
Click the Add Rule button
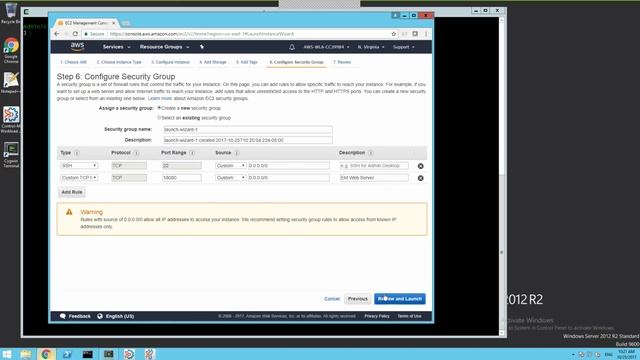point(72,192)
